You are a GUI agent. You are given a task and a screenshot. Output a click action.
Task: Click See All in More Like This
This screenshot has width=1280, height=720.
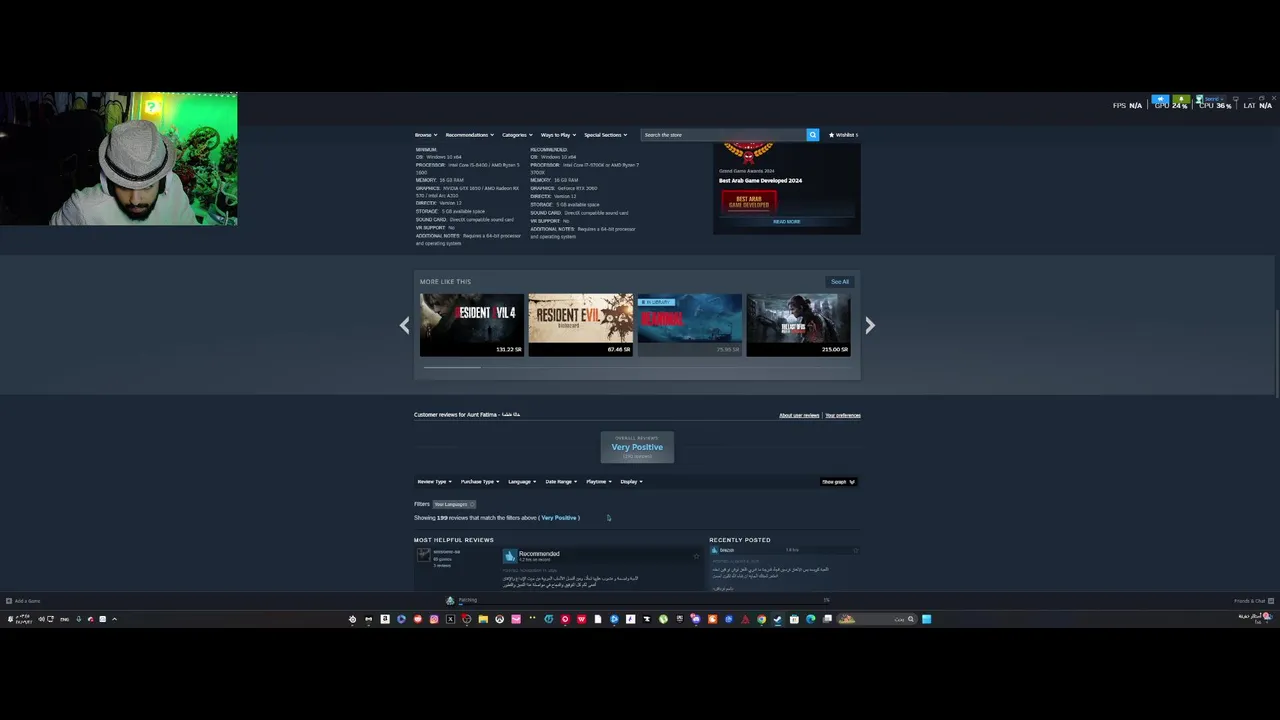click(x=840, y=282)
